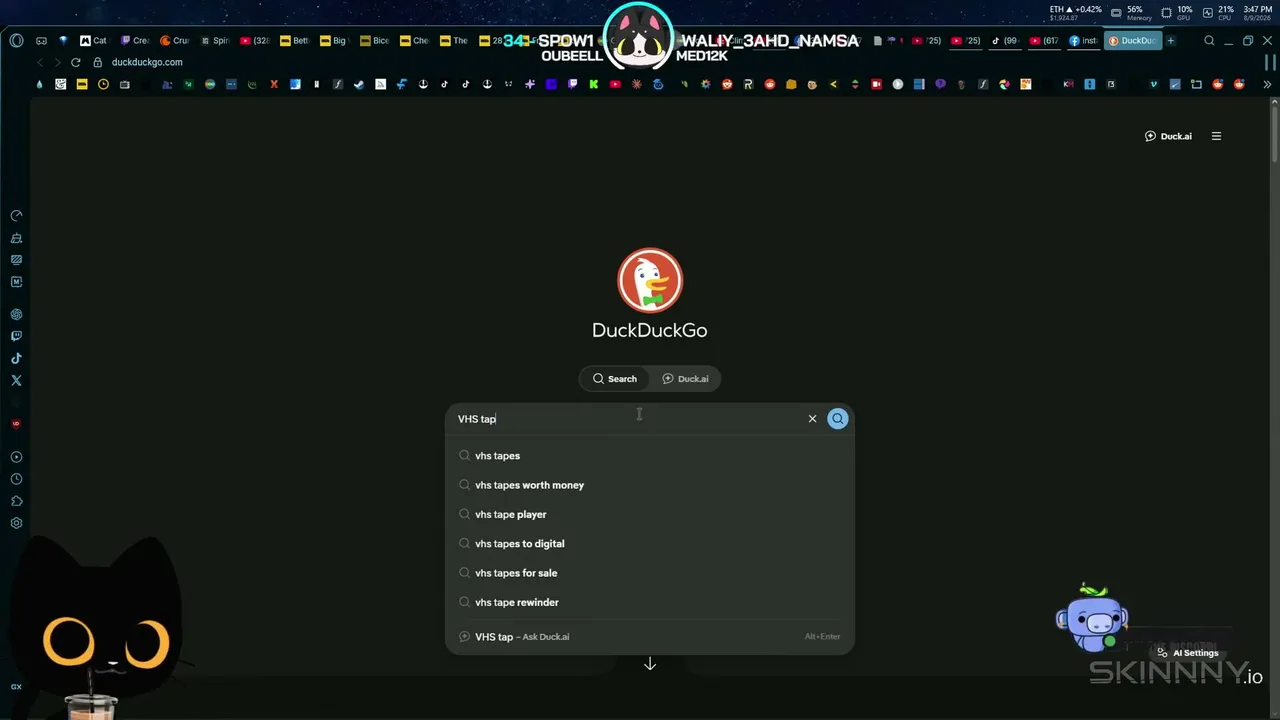Open the ETH price ticker widget
The height and width of the screenshot is (720, 1280).
click(1075, 13)
